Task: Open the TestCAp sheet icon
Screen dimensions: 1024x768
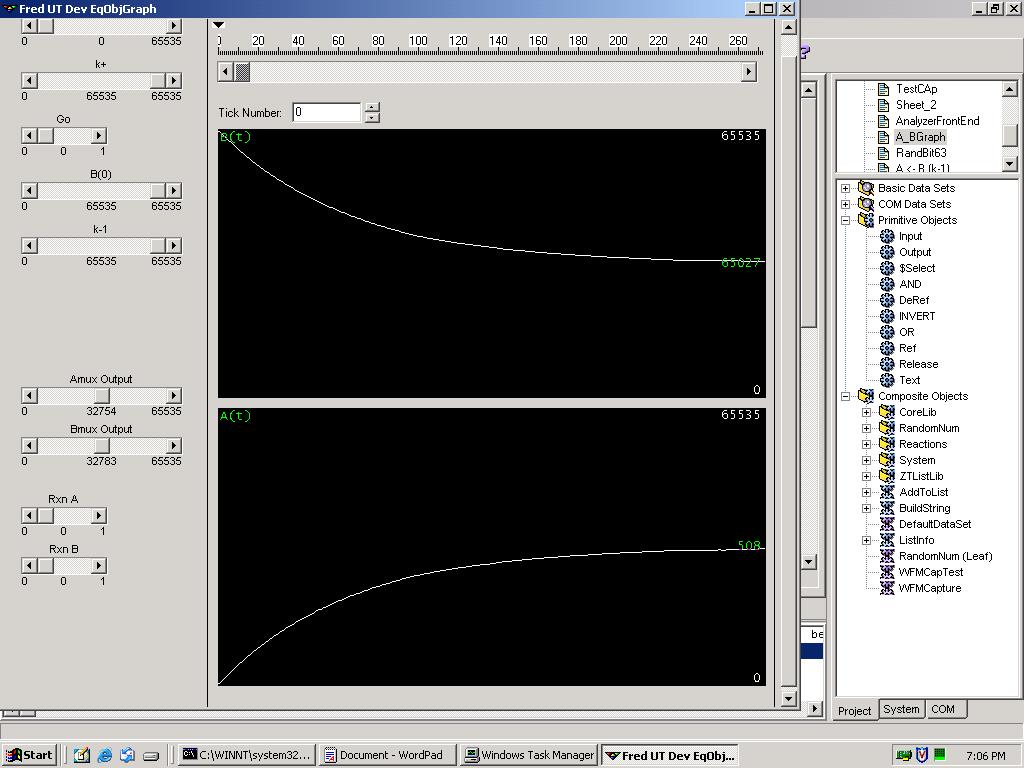Action: pos(884,89)
